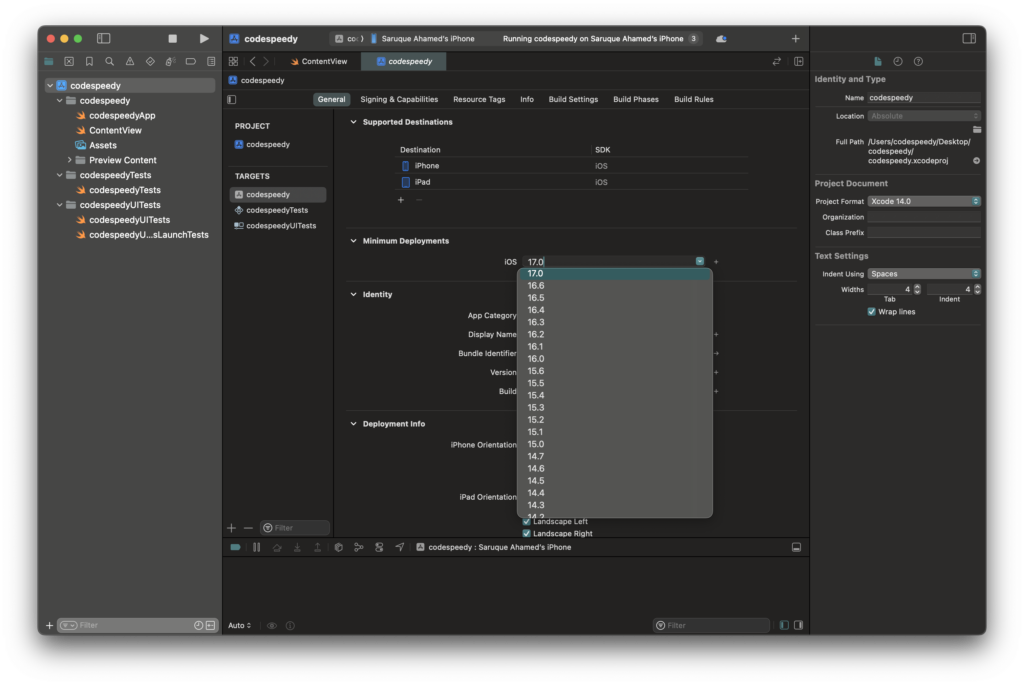Select the codespeedyUITests target
1024x685 pixels.
[278, 226]
